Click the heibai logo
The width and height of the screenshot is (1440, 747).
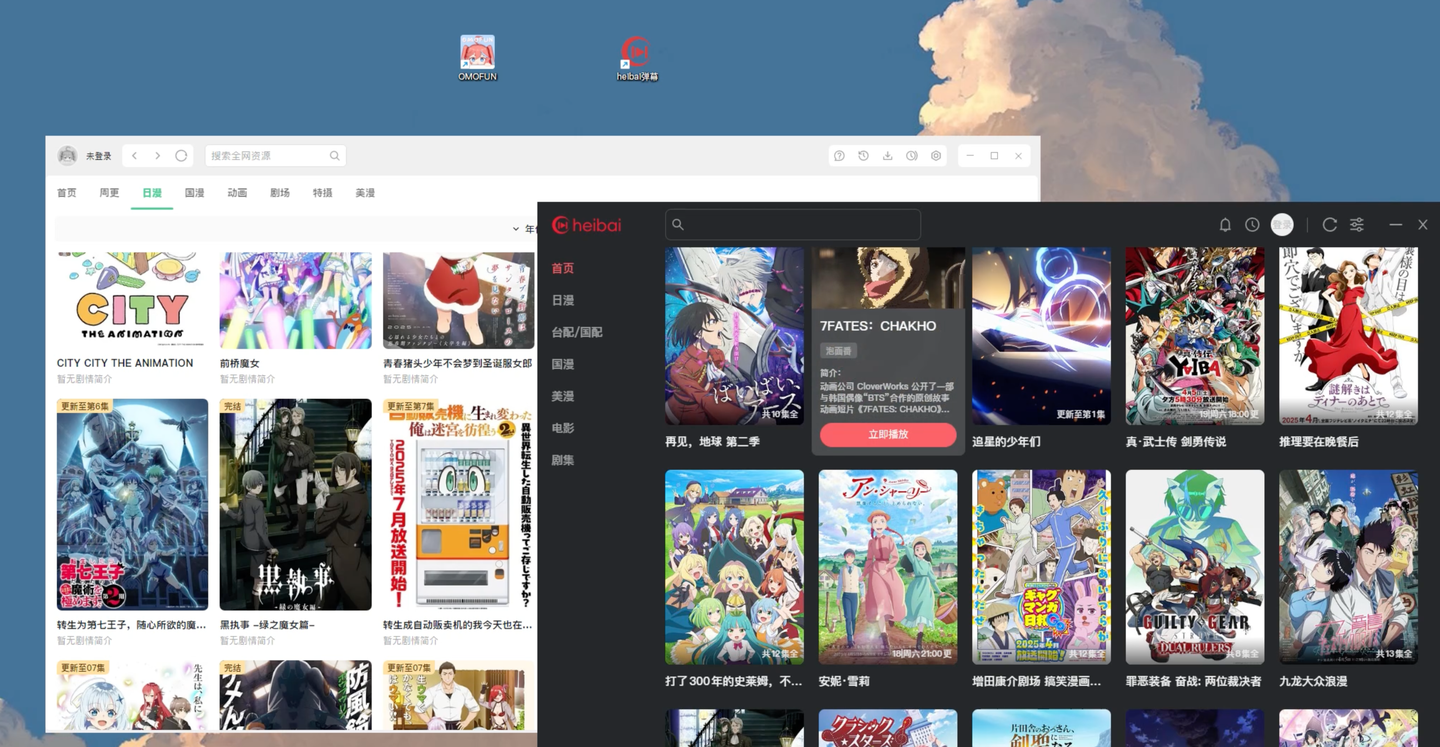pyautogui.click(x=586, y=225)
